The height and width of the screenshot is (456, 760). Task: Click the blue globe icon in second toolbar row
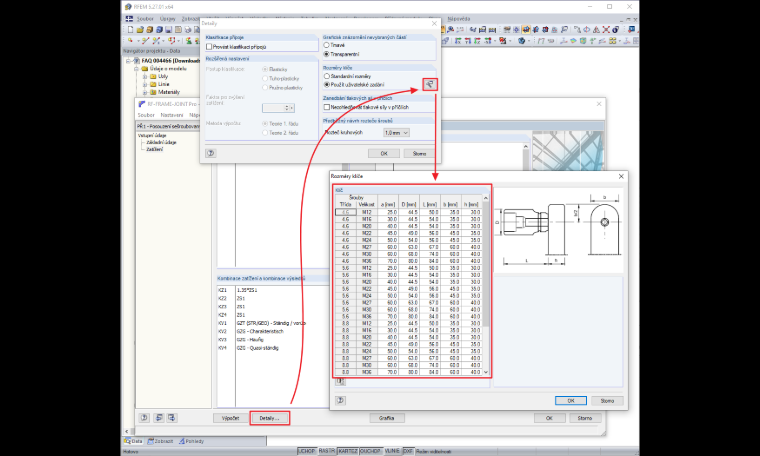pos(522,41)
